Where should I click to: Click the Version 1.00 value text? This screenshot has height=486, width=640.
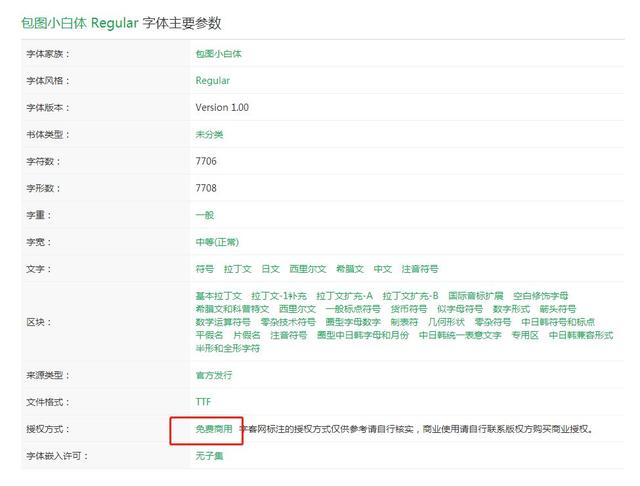[222, 107]
